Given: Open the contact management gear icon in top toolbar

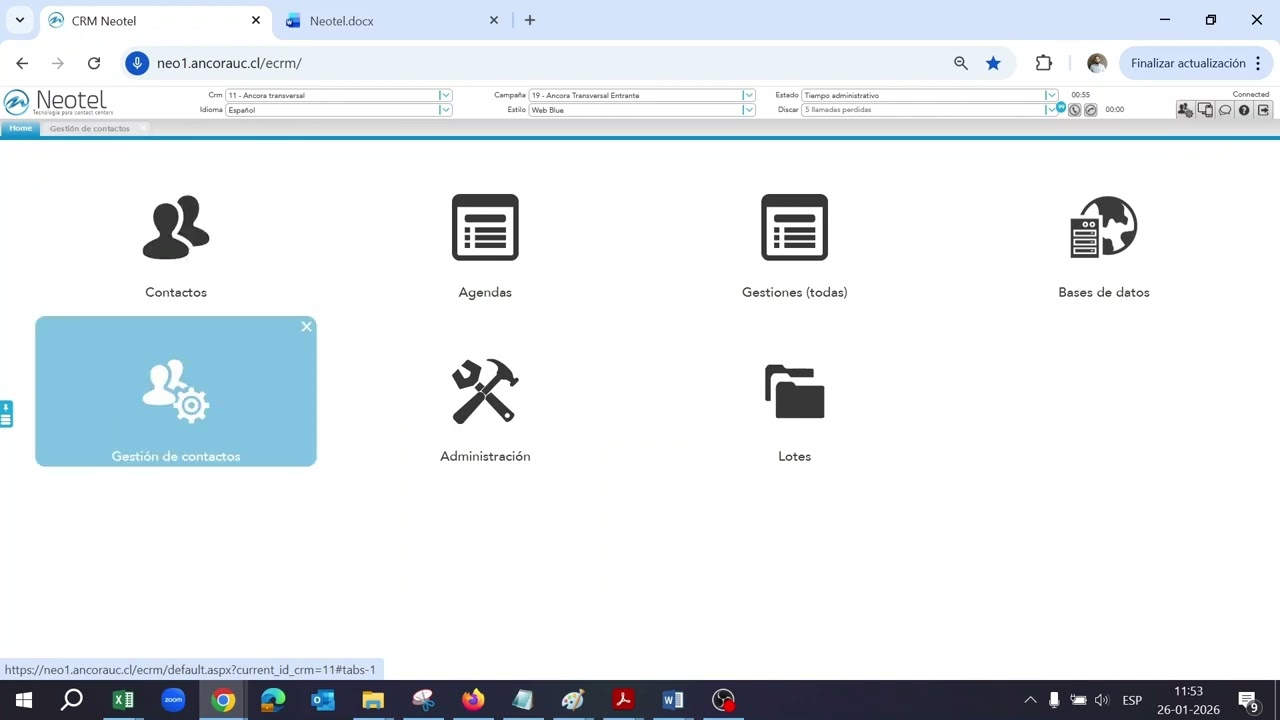Looking at the screenshot, I should [x=1185, y=110].
